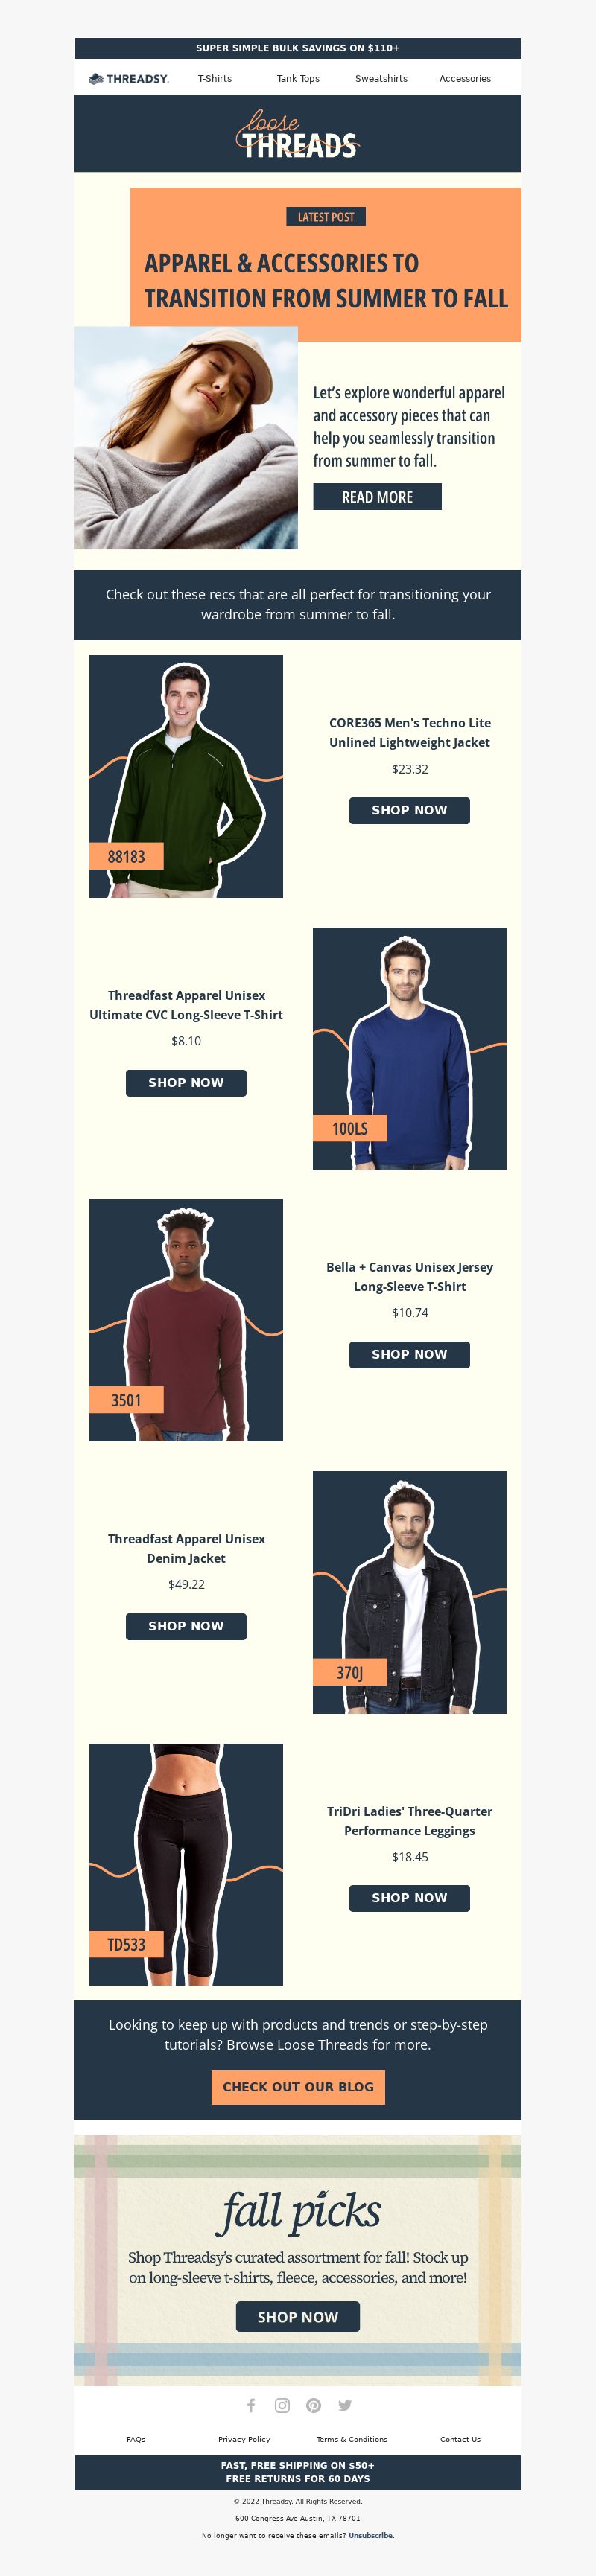The image size is (596, 2576).
Task: Open the Contact Us footer link
Action: [x=460, y=2439]
